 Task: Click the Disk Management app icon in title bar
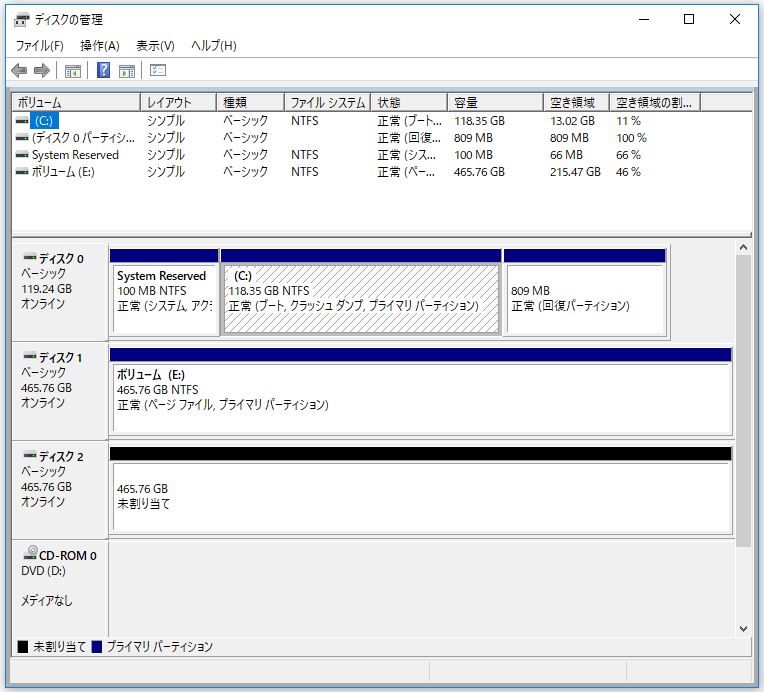pyautogui.click(x=22, y=20)
